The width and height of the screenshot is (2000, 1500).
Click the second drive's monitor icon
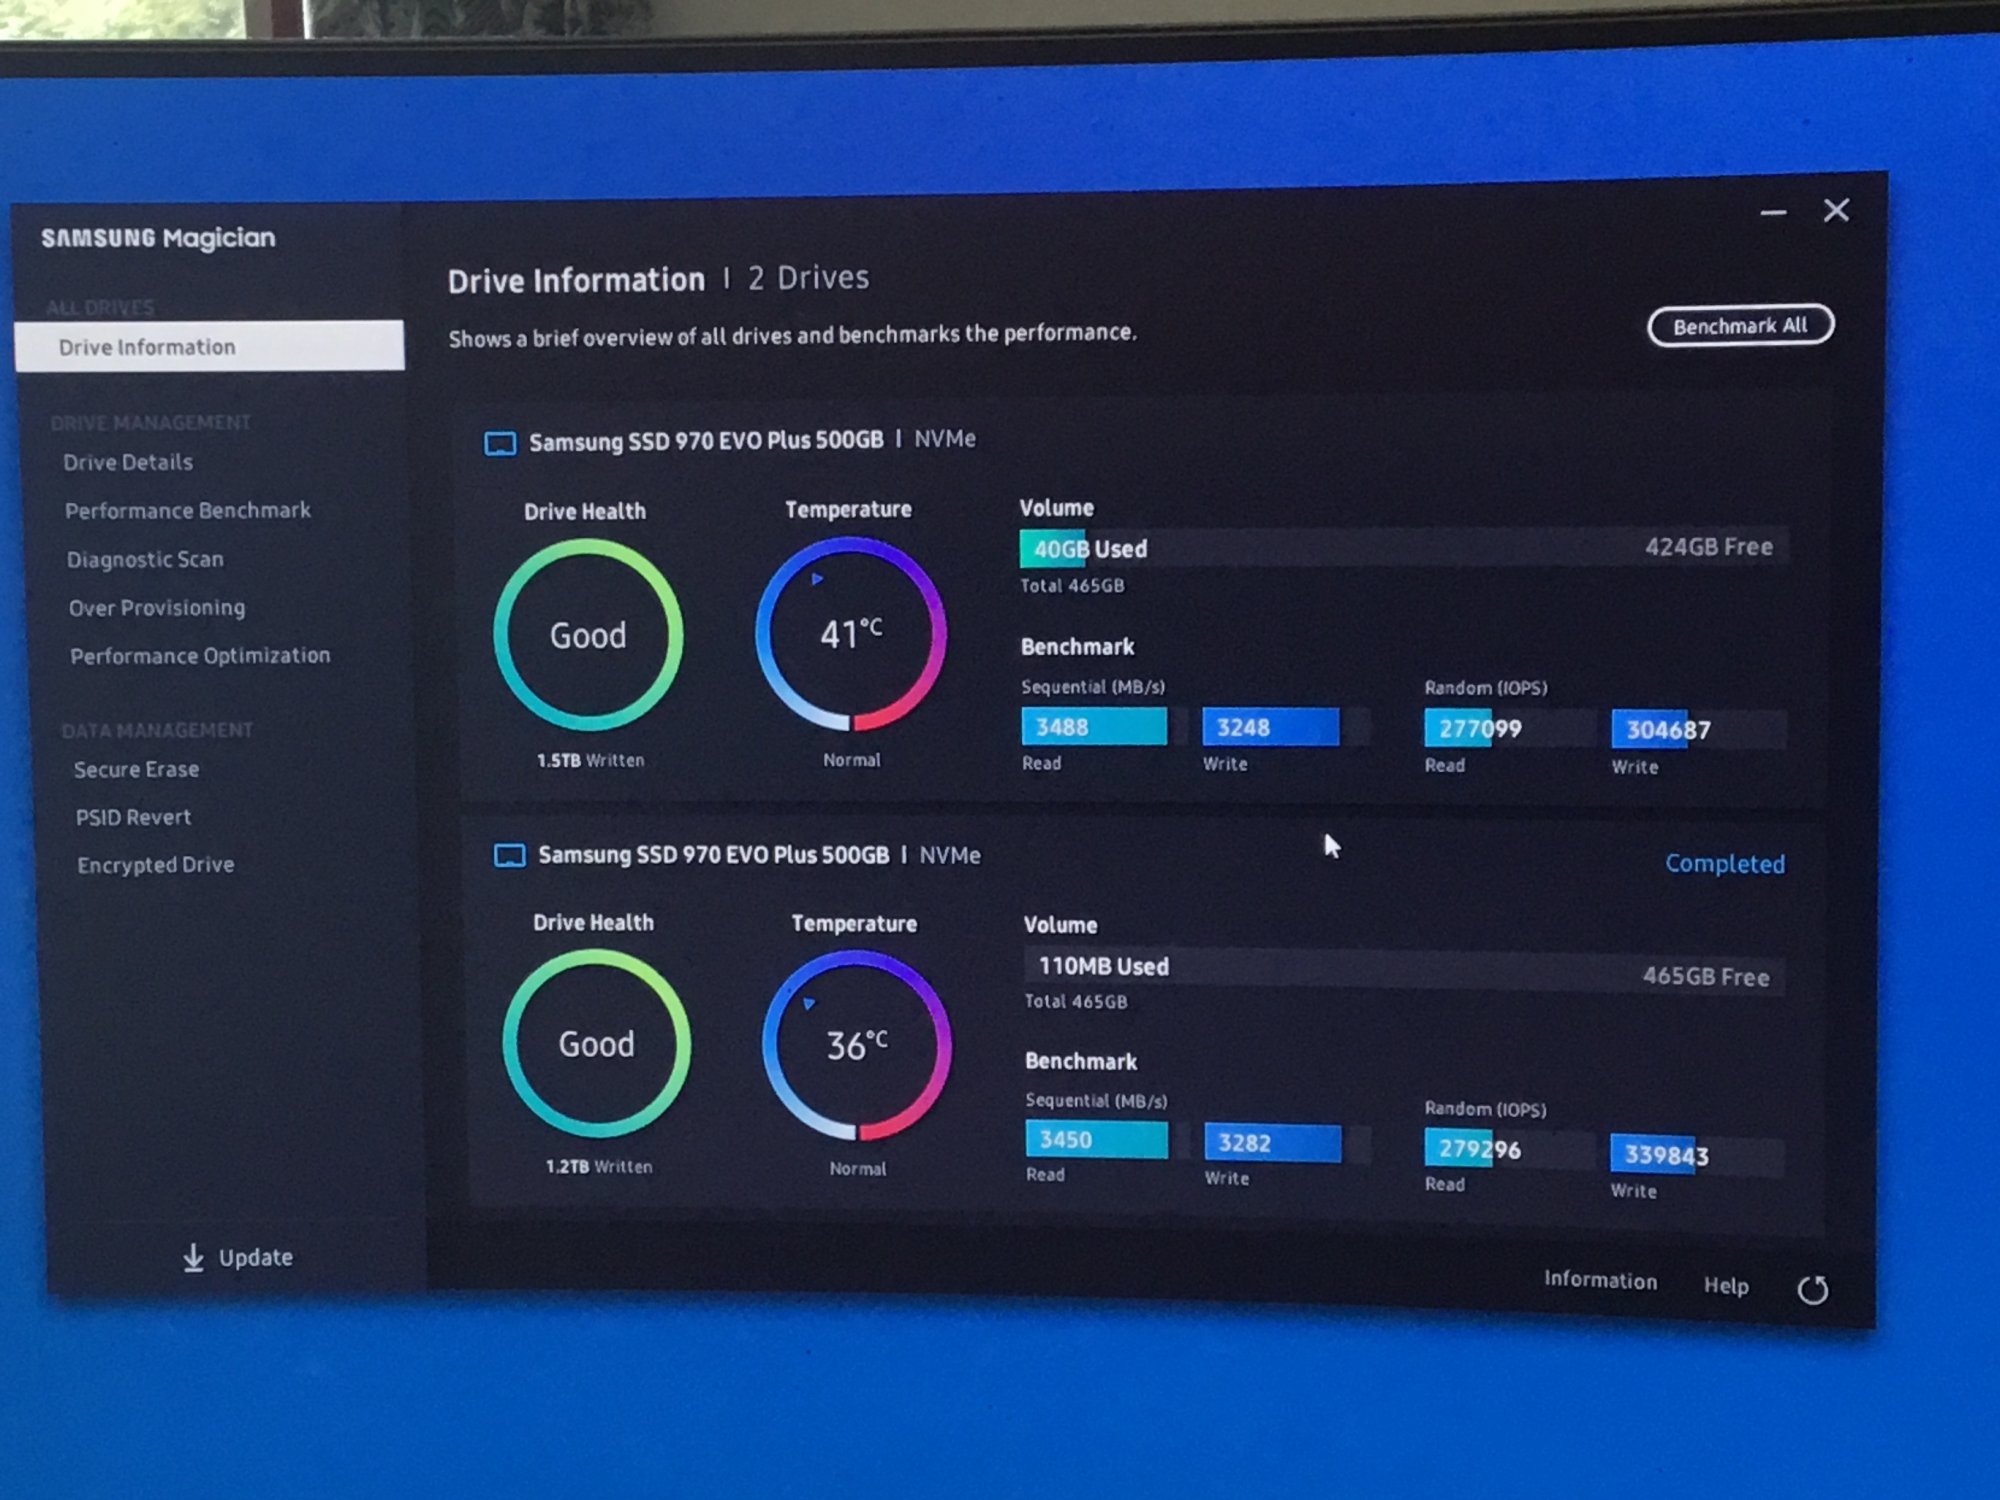tap(509, 856)
